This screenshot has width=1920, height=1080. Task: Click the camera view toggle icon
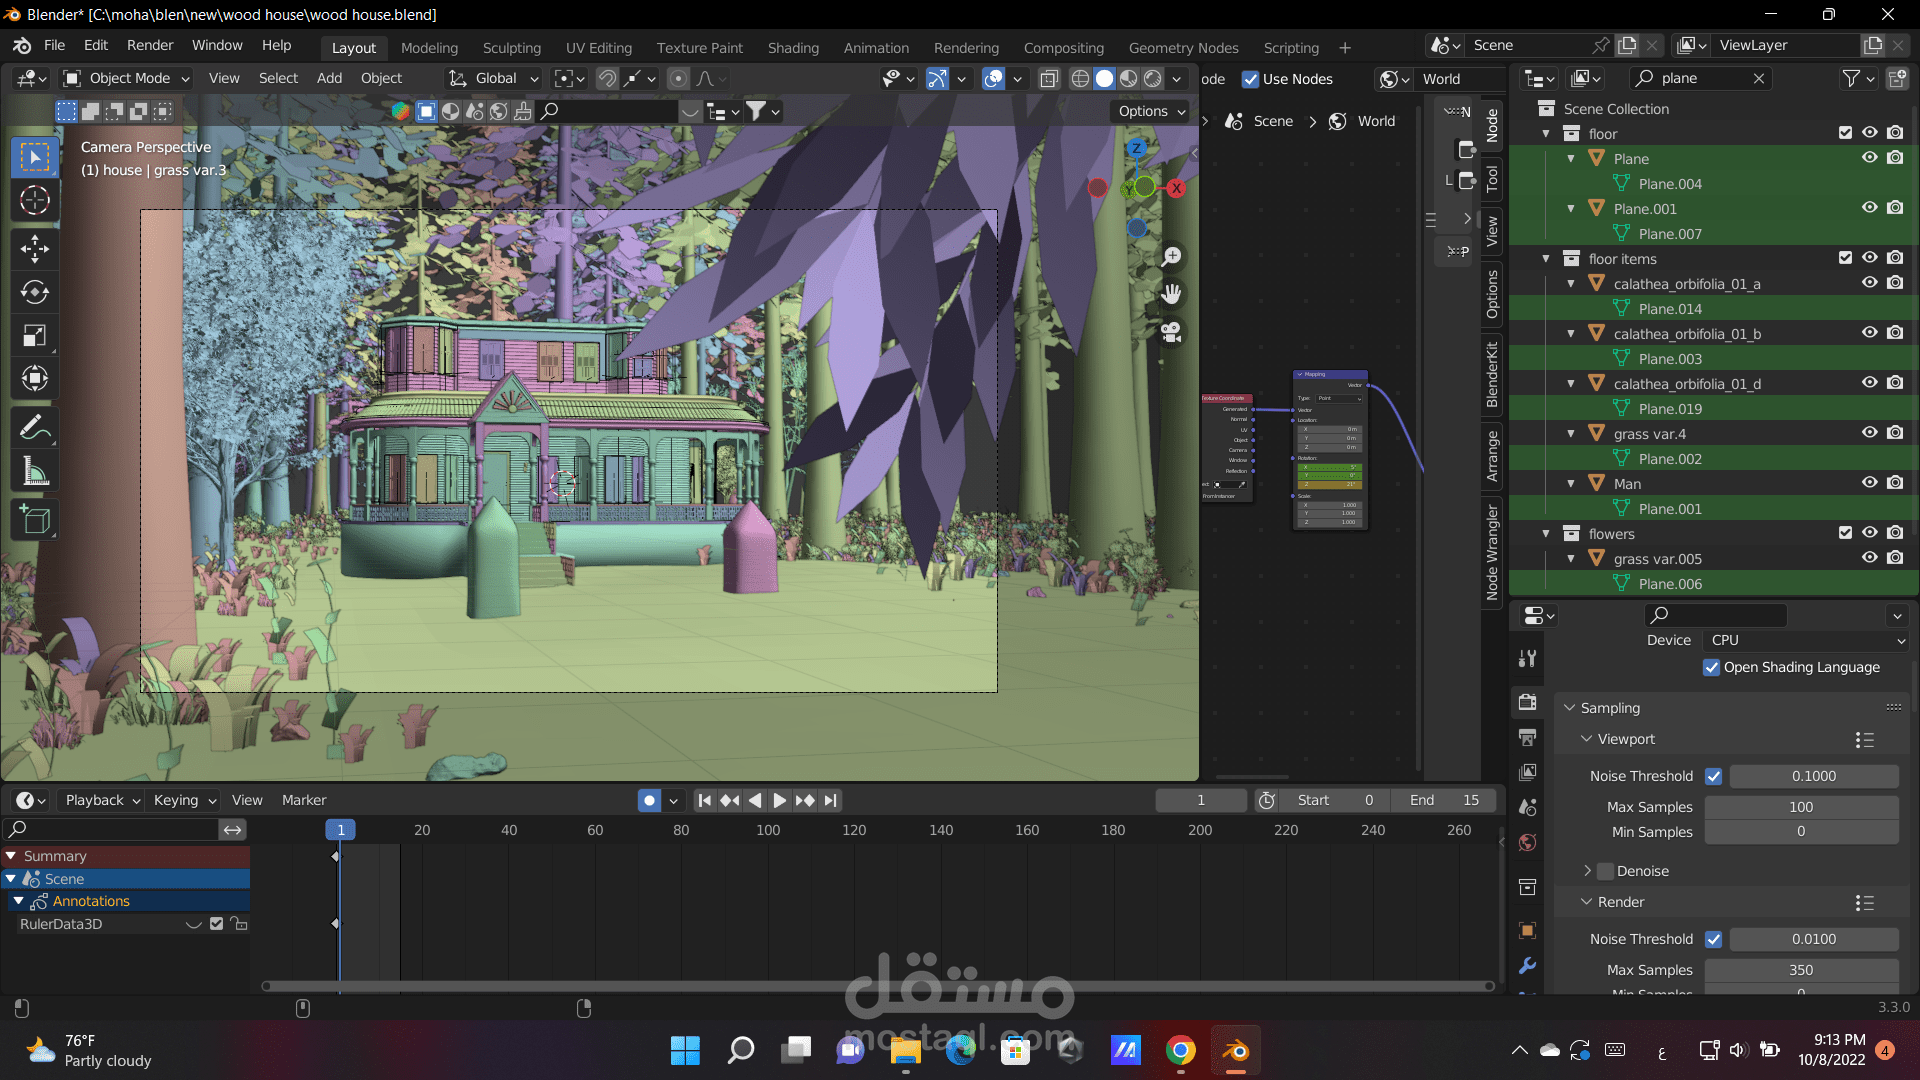click(x=1171, y=332)
